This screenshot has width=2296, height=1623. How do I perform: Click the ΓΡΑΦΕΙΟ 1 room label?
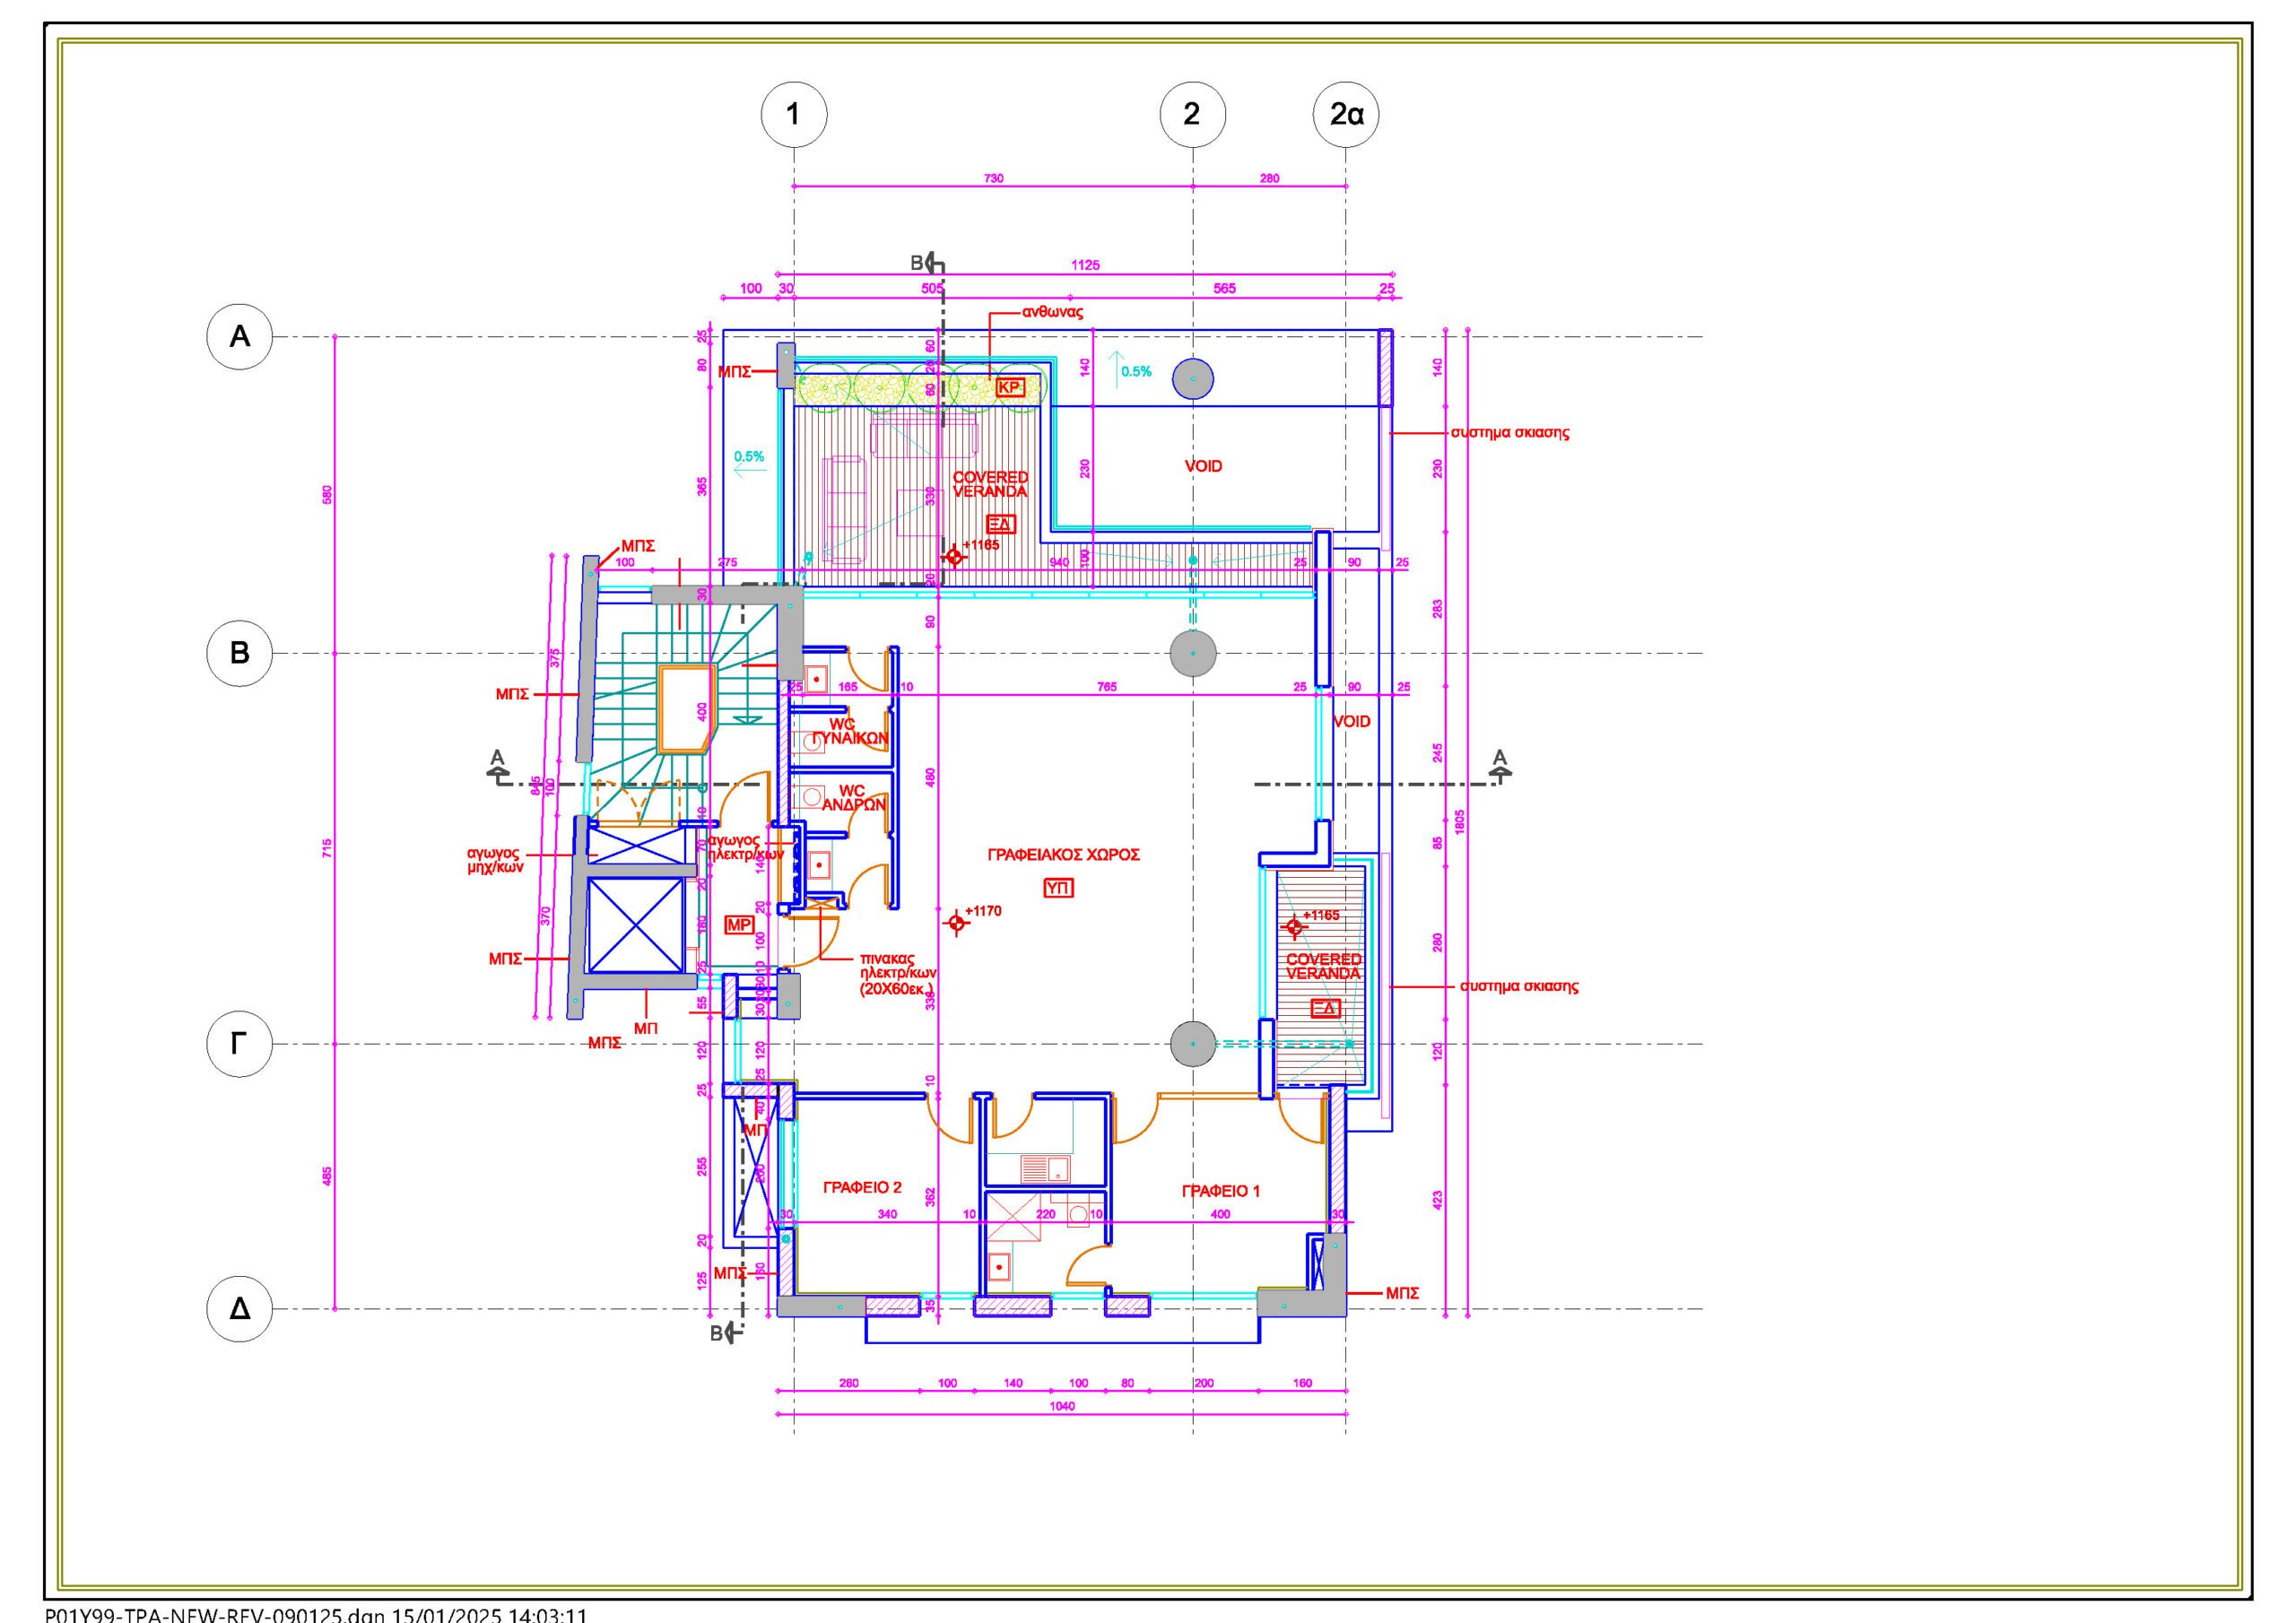coord(1221,1191)
